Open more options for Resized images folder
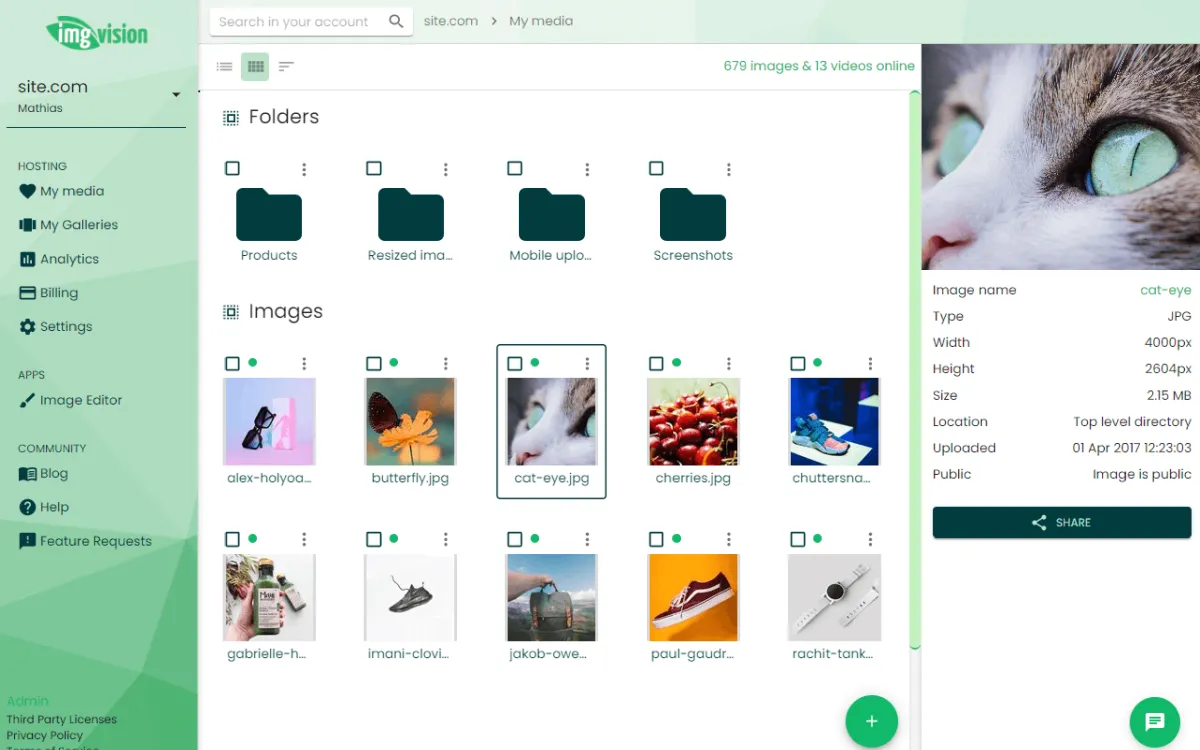This screenshot has width=1200, height=750. (446, 169)
